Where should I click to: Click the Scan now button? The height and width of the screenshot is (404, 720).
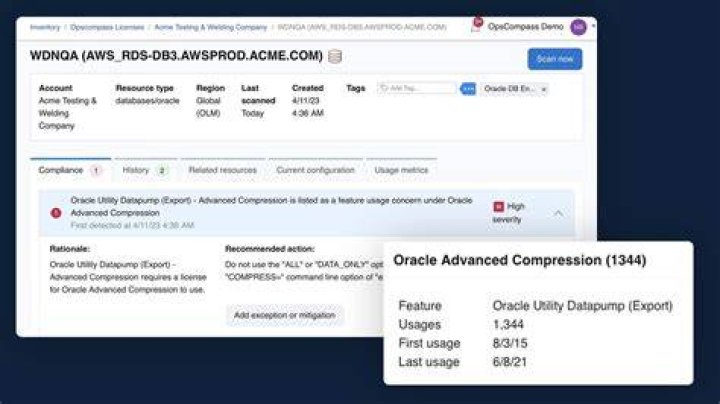click(x=555, y=59)
